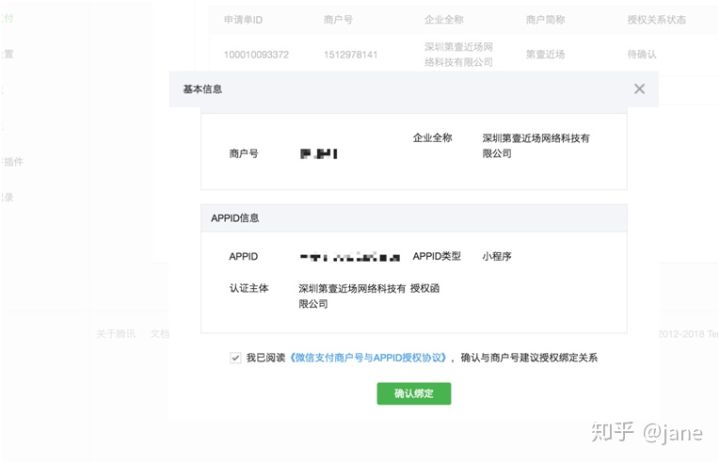
Task: Click the 商户简称 column header
Action: click(545, 20)
